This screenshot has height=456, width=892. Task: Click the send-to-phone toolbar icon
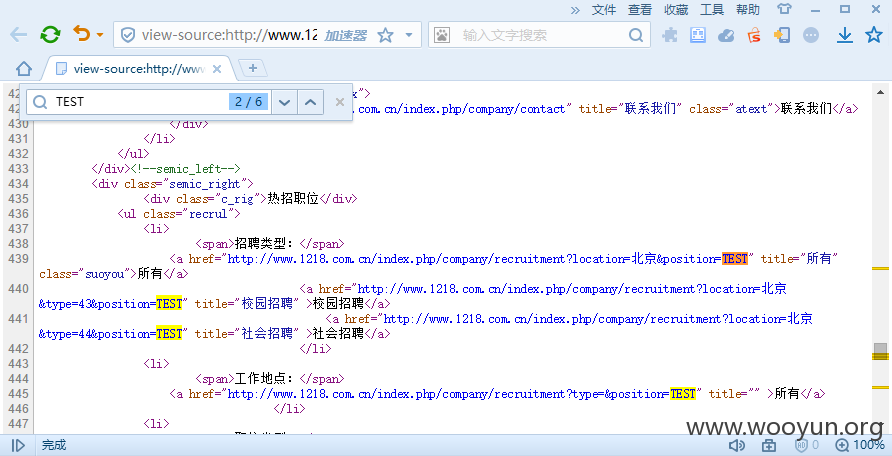point(782,35)
